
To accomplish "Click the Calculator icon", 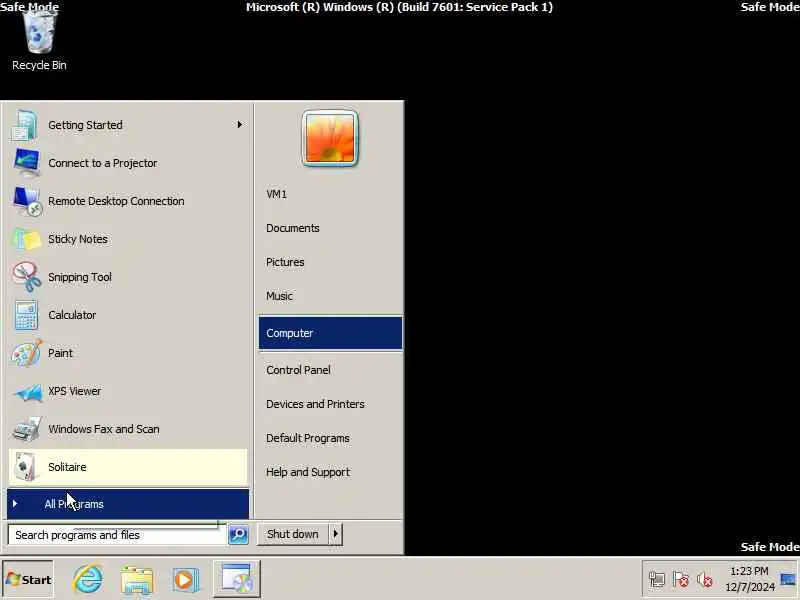I will 26,315.
